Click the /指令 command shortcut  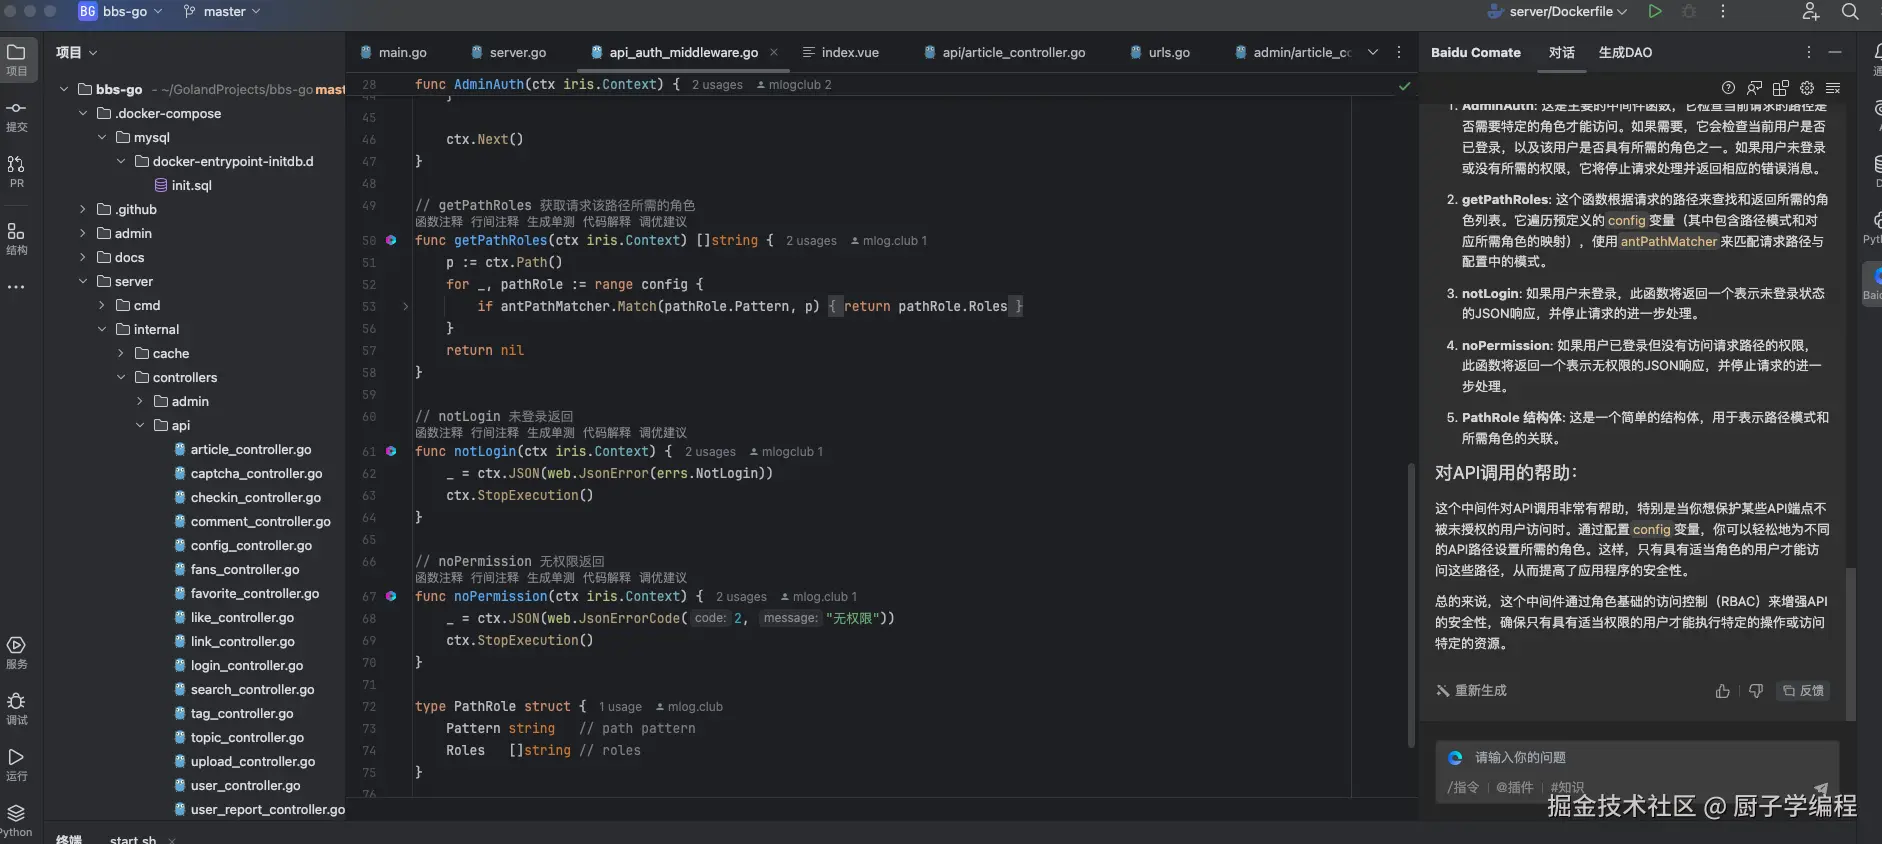tap(1463, 788)
